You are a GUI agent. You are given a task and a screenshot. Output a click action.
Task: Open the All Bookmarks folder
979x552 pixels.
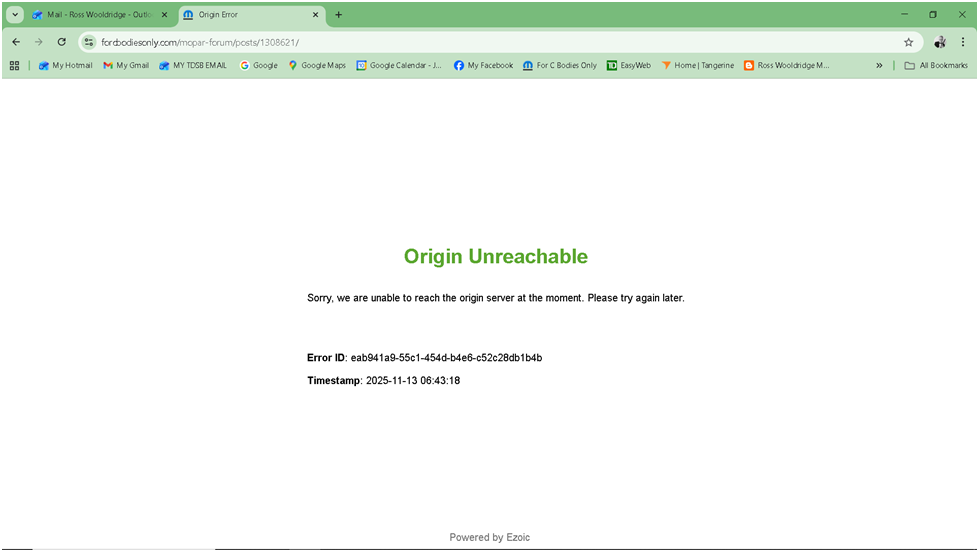(x=936, y=66)
